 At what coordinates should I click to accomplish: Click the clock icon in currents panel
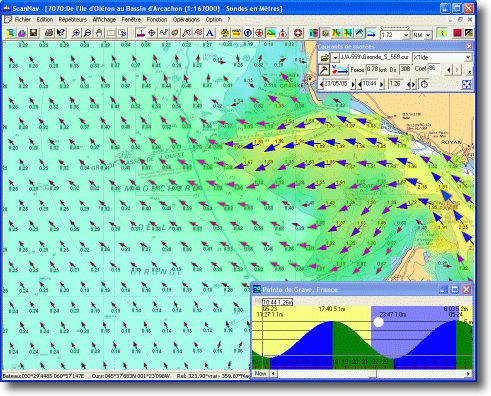[424, 84]
